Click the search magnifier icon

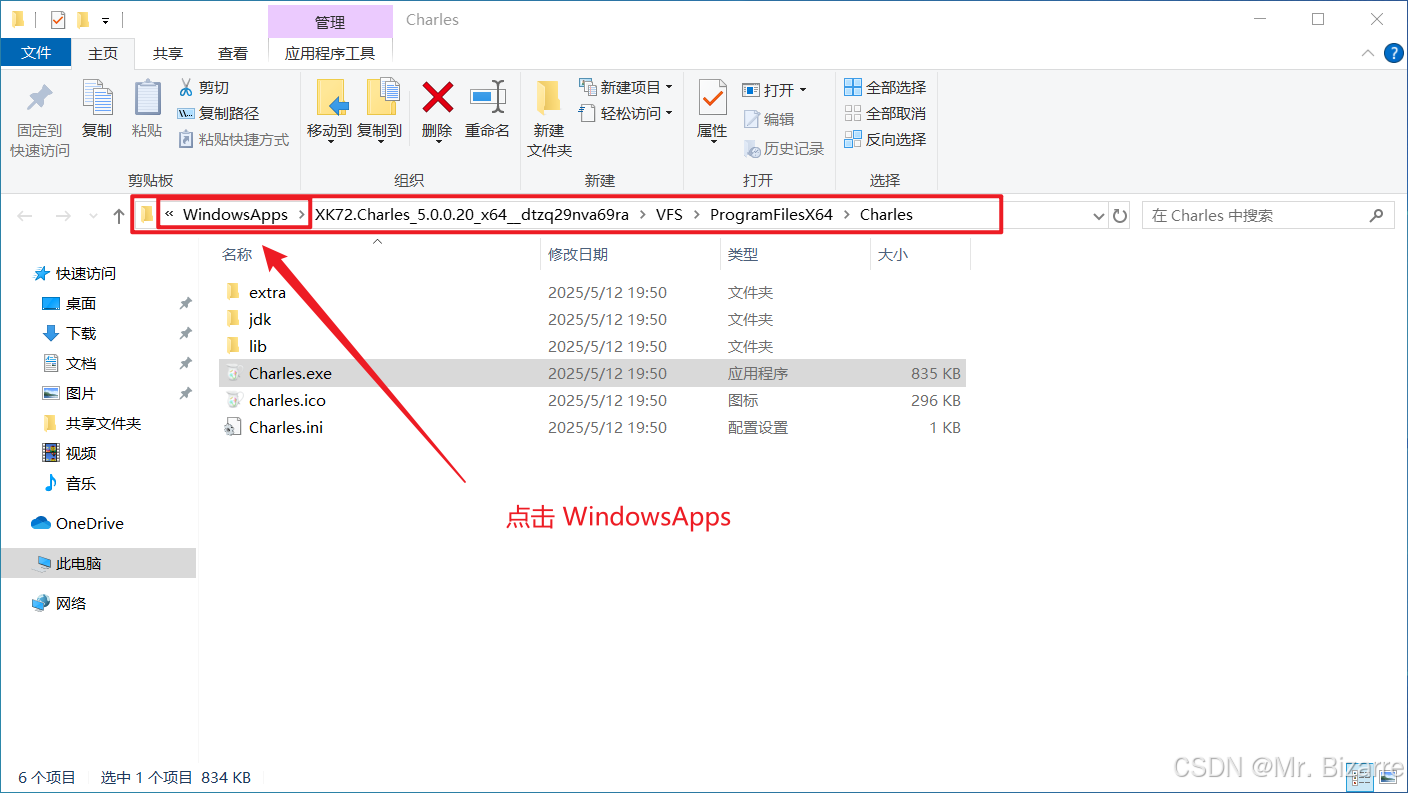1376,215
